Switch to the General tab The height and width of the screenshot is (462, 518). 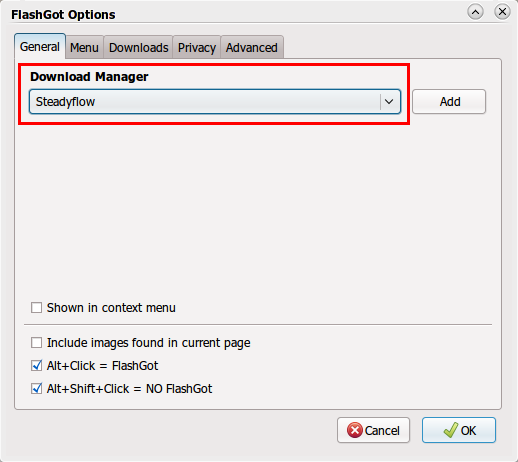(40, 46)
